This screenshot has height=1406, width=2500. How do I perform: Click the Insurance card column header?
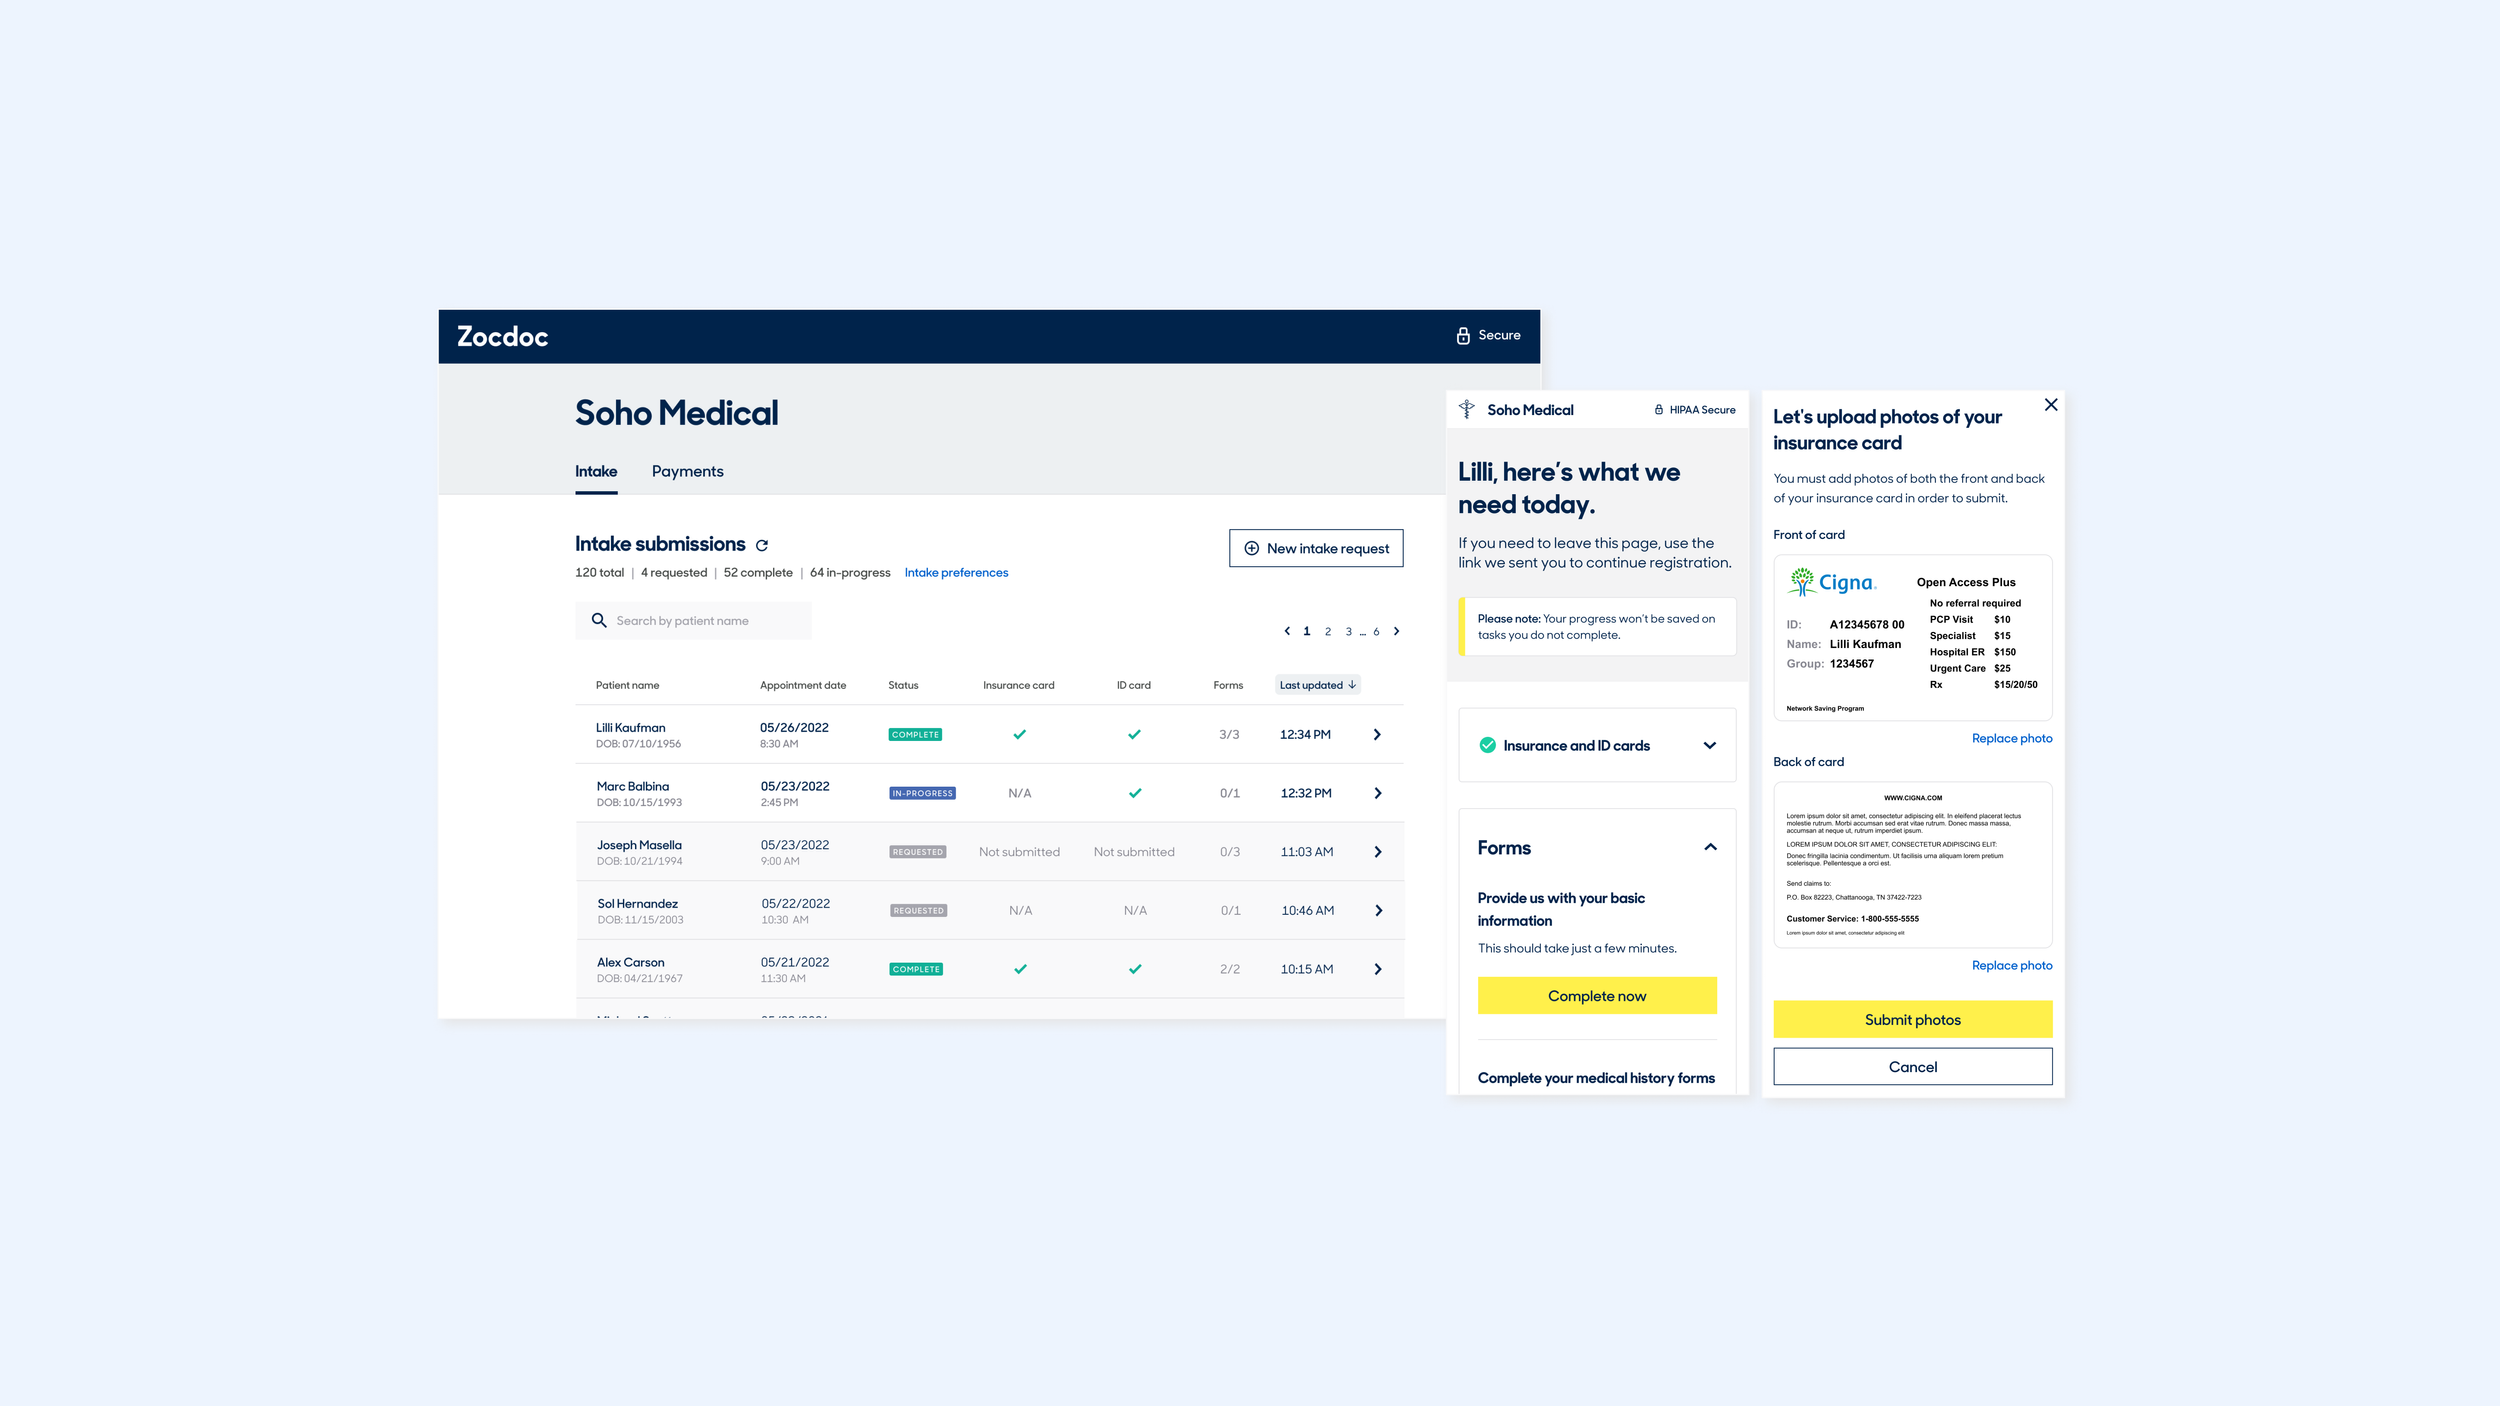click(x=1018, y=685)
